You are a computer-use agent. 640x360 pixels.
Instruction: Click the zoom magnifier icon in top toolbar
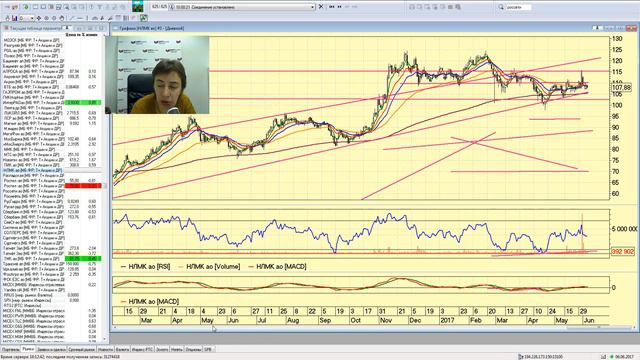click(x=67, y=7)
